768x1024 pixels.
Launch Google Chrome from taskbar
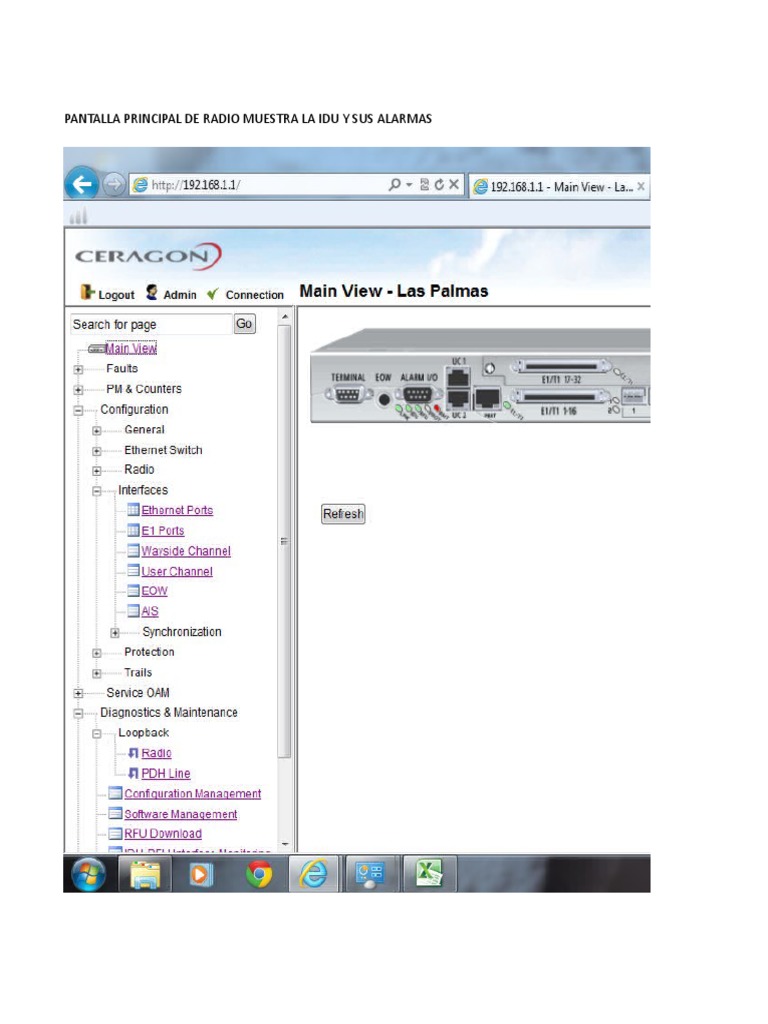pos(259,874)
